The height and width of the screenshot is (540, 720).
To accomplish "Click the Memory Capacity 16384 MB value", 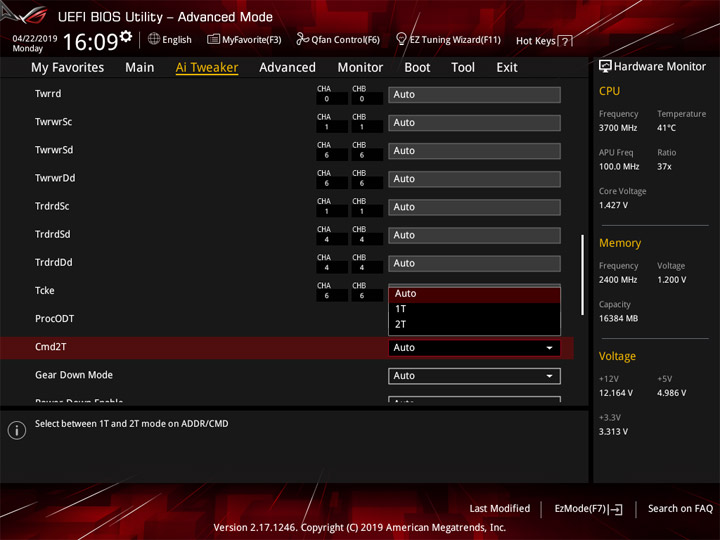I will (618, 319).
